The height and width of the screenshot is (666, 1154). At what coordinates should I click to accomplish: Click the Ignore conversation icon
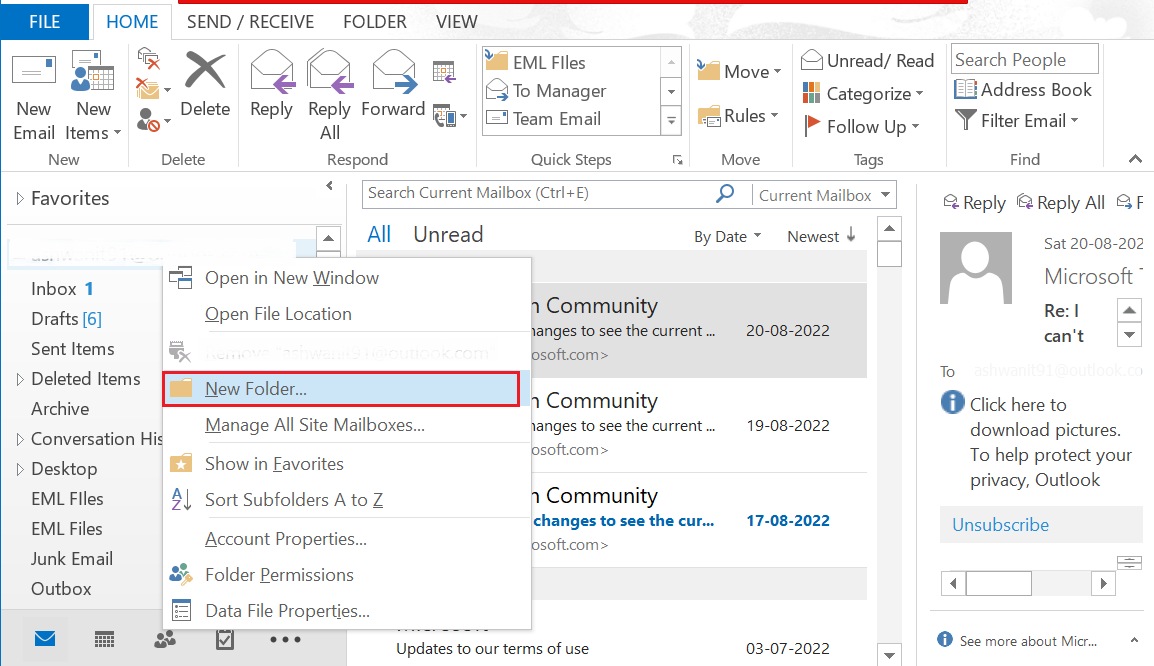(x=149, y=58)
